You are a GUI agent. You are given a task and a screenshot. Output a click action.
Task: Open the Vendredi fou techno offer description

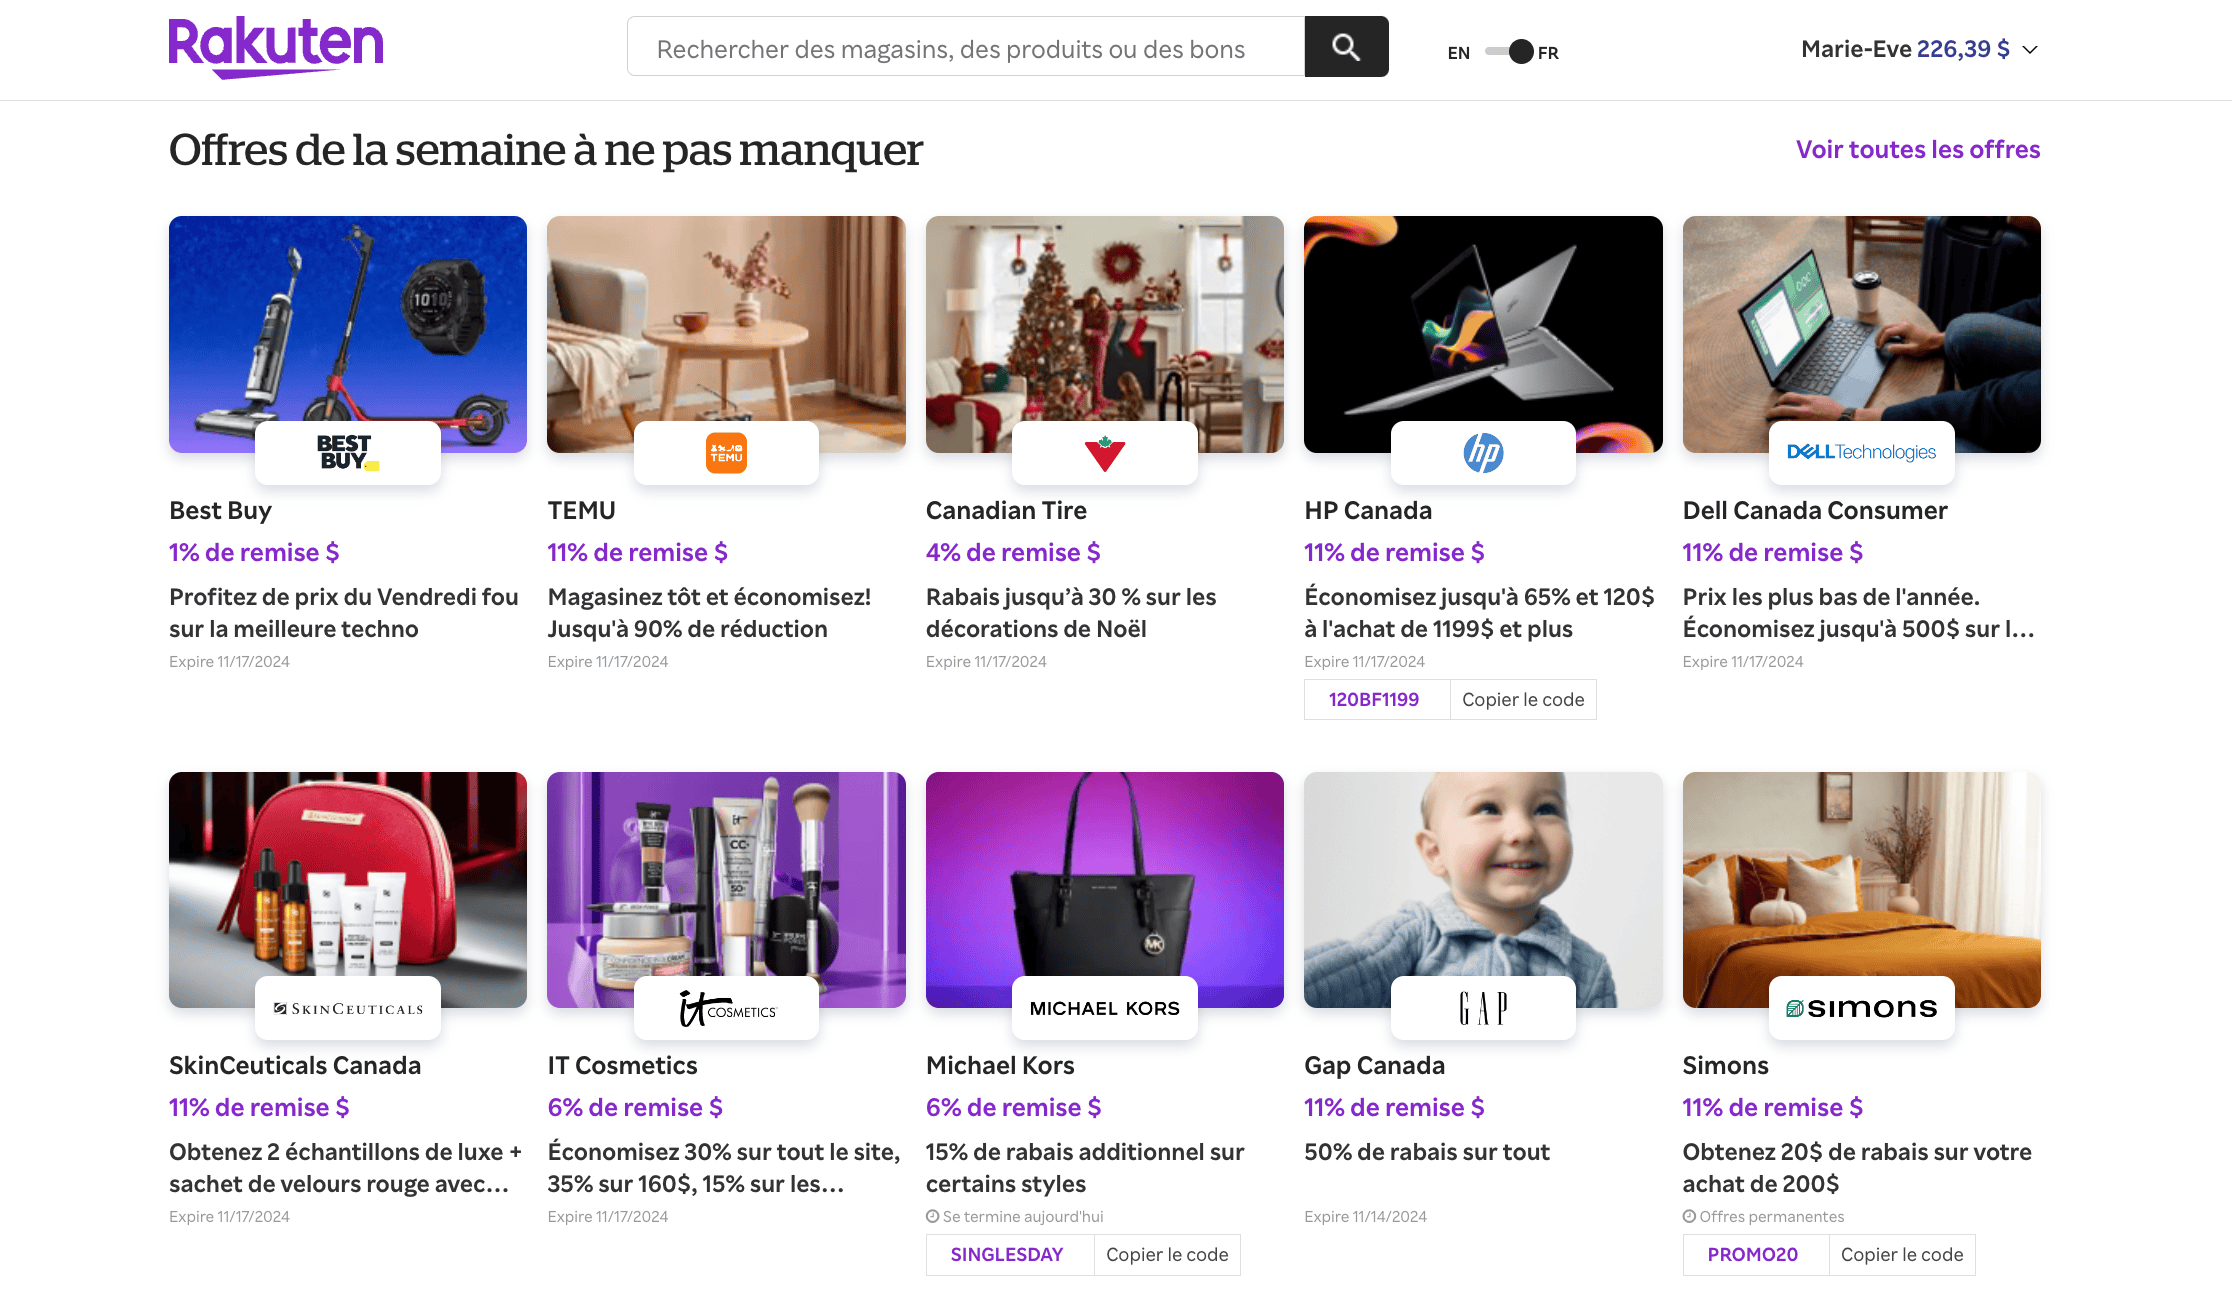tap(344, 613)
